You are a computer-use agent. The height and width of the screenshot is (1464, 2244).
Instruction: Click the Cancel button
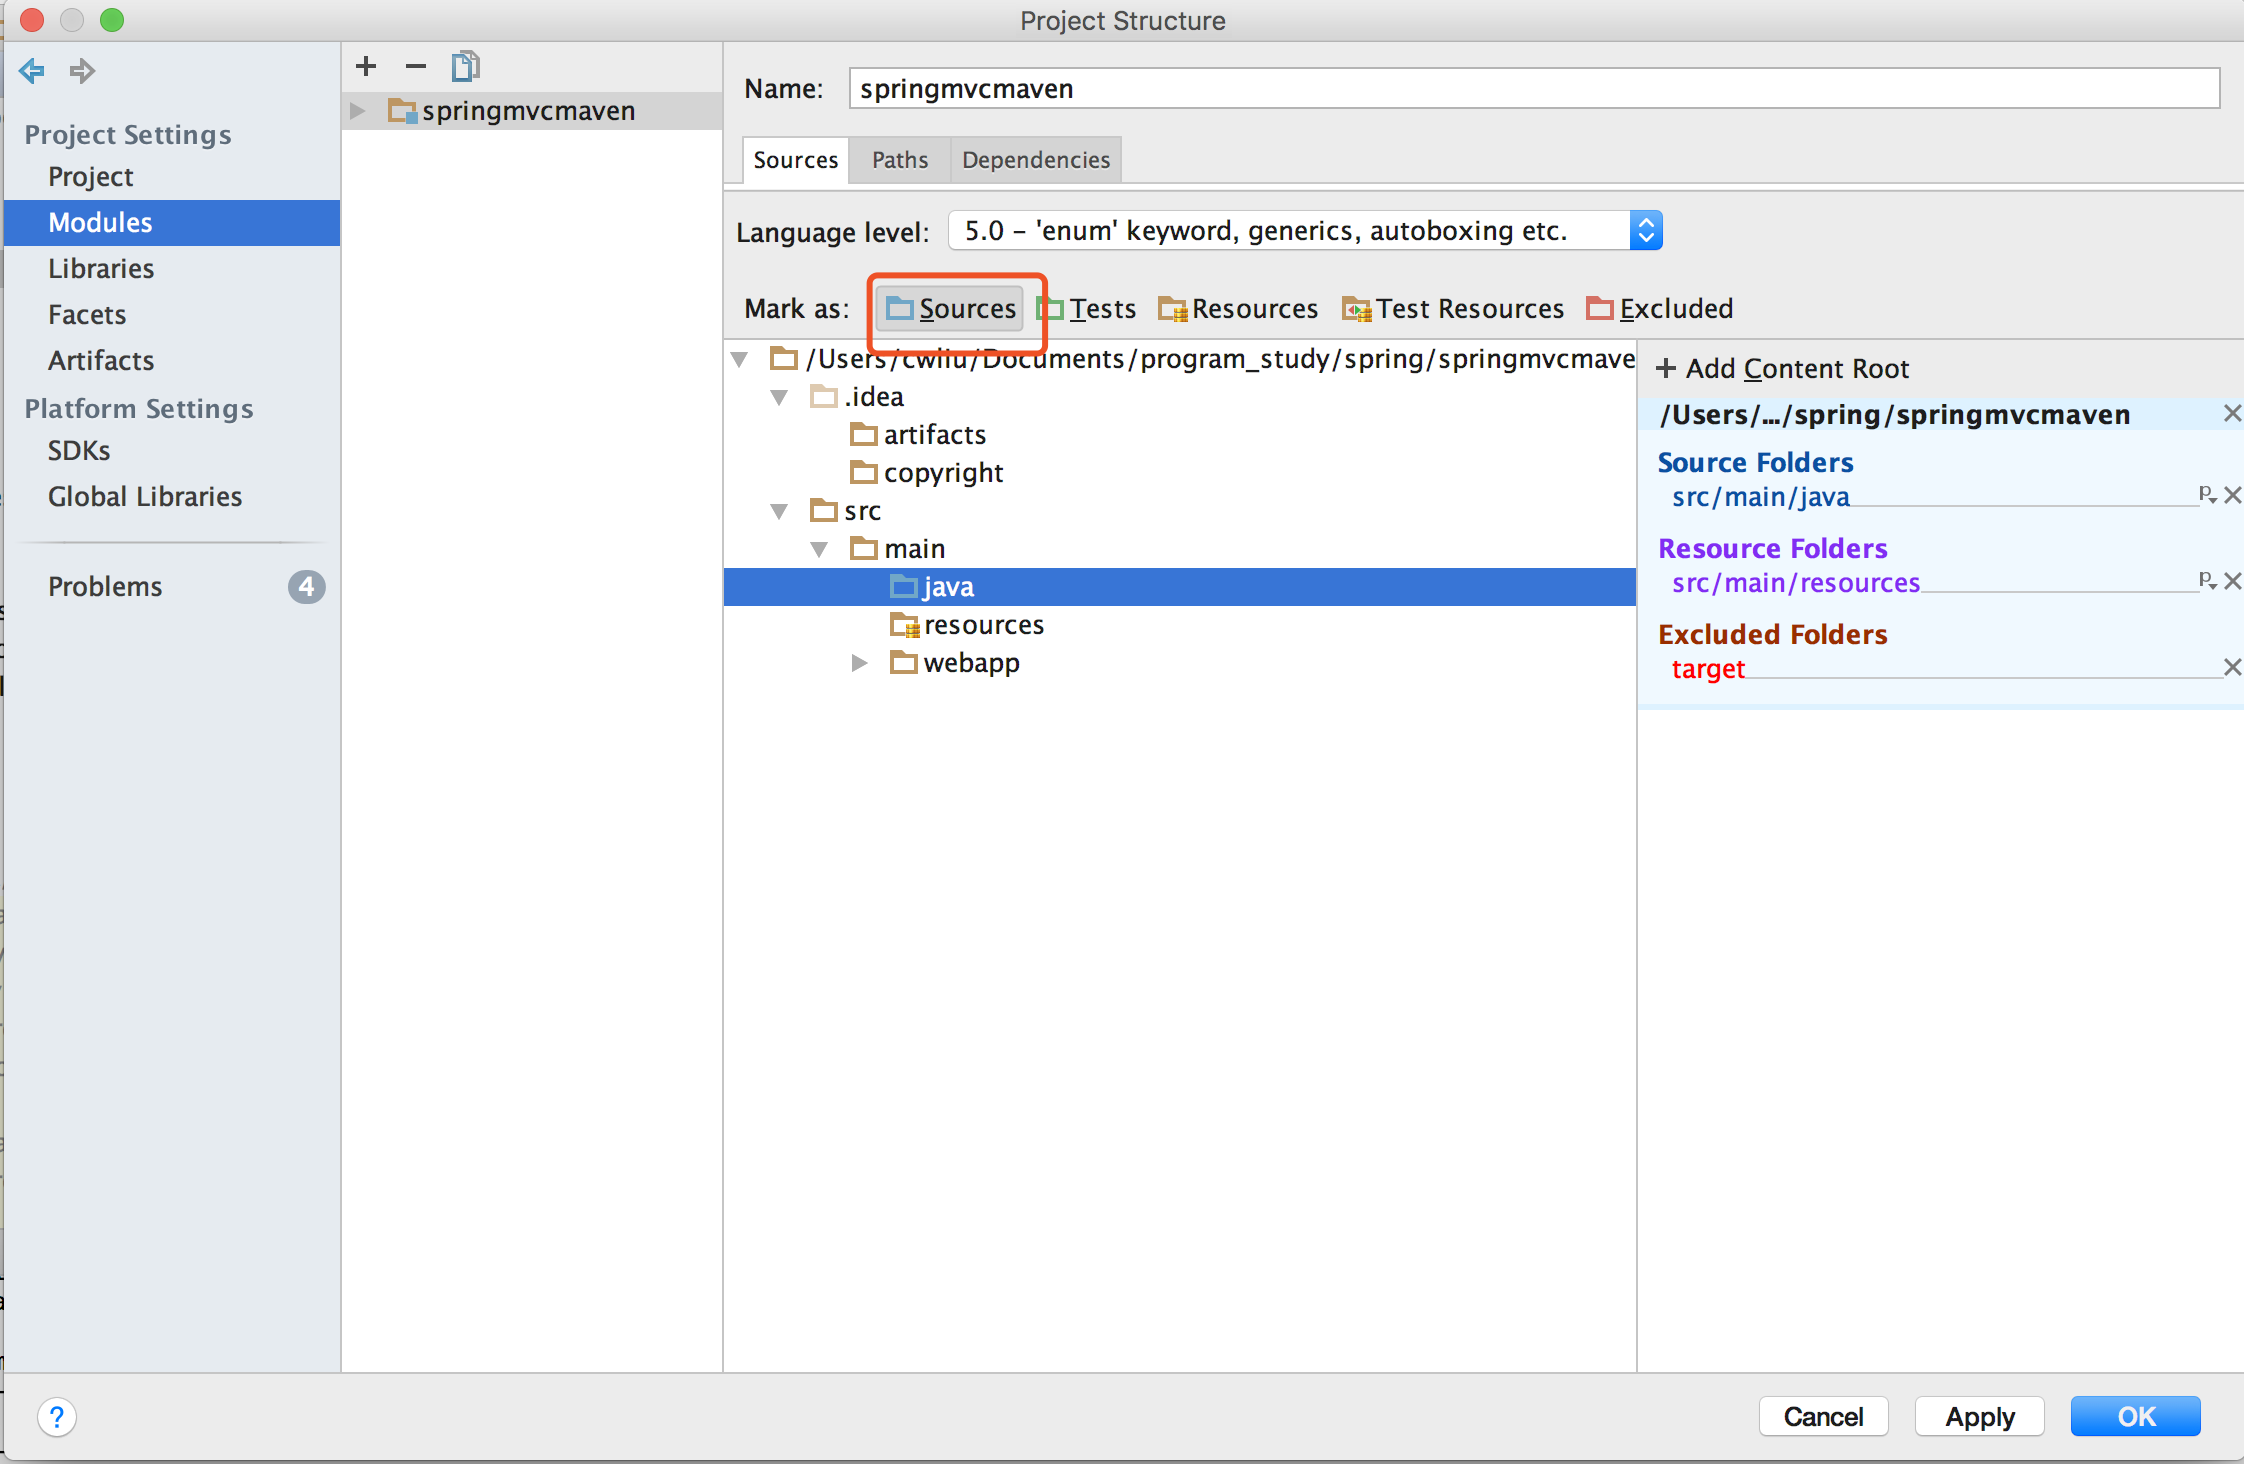(x=1824, y=1417)
